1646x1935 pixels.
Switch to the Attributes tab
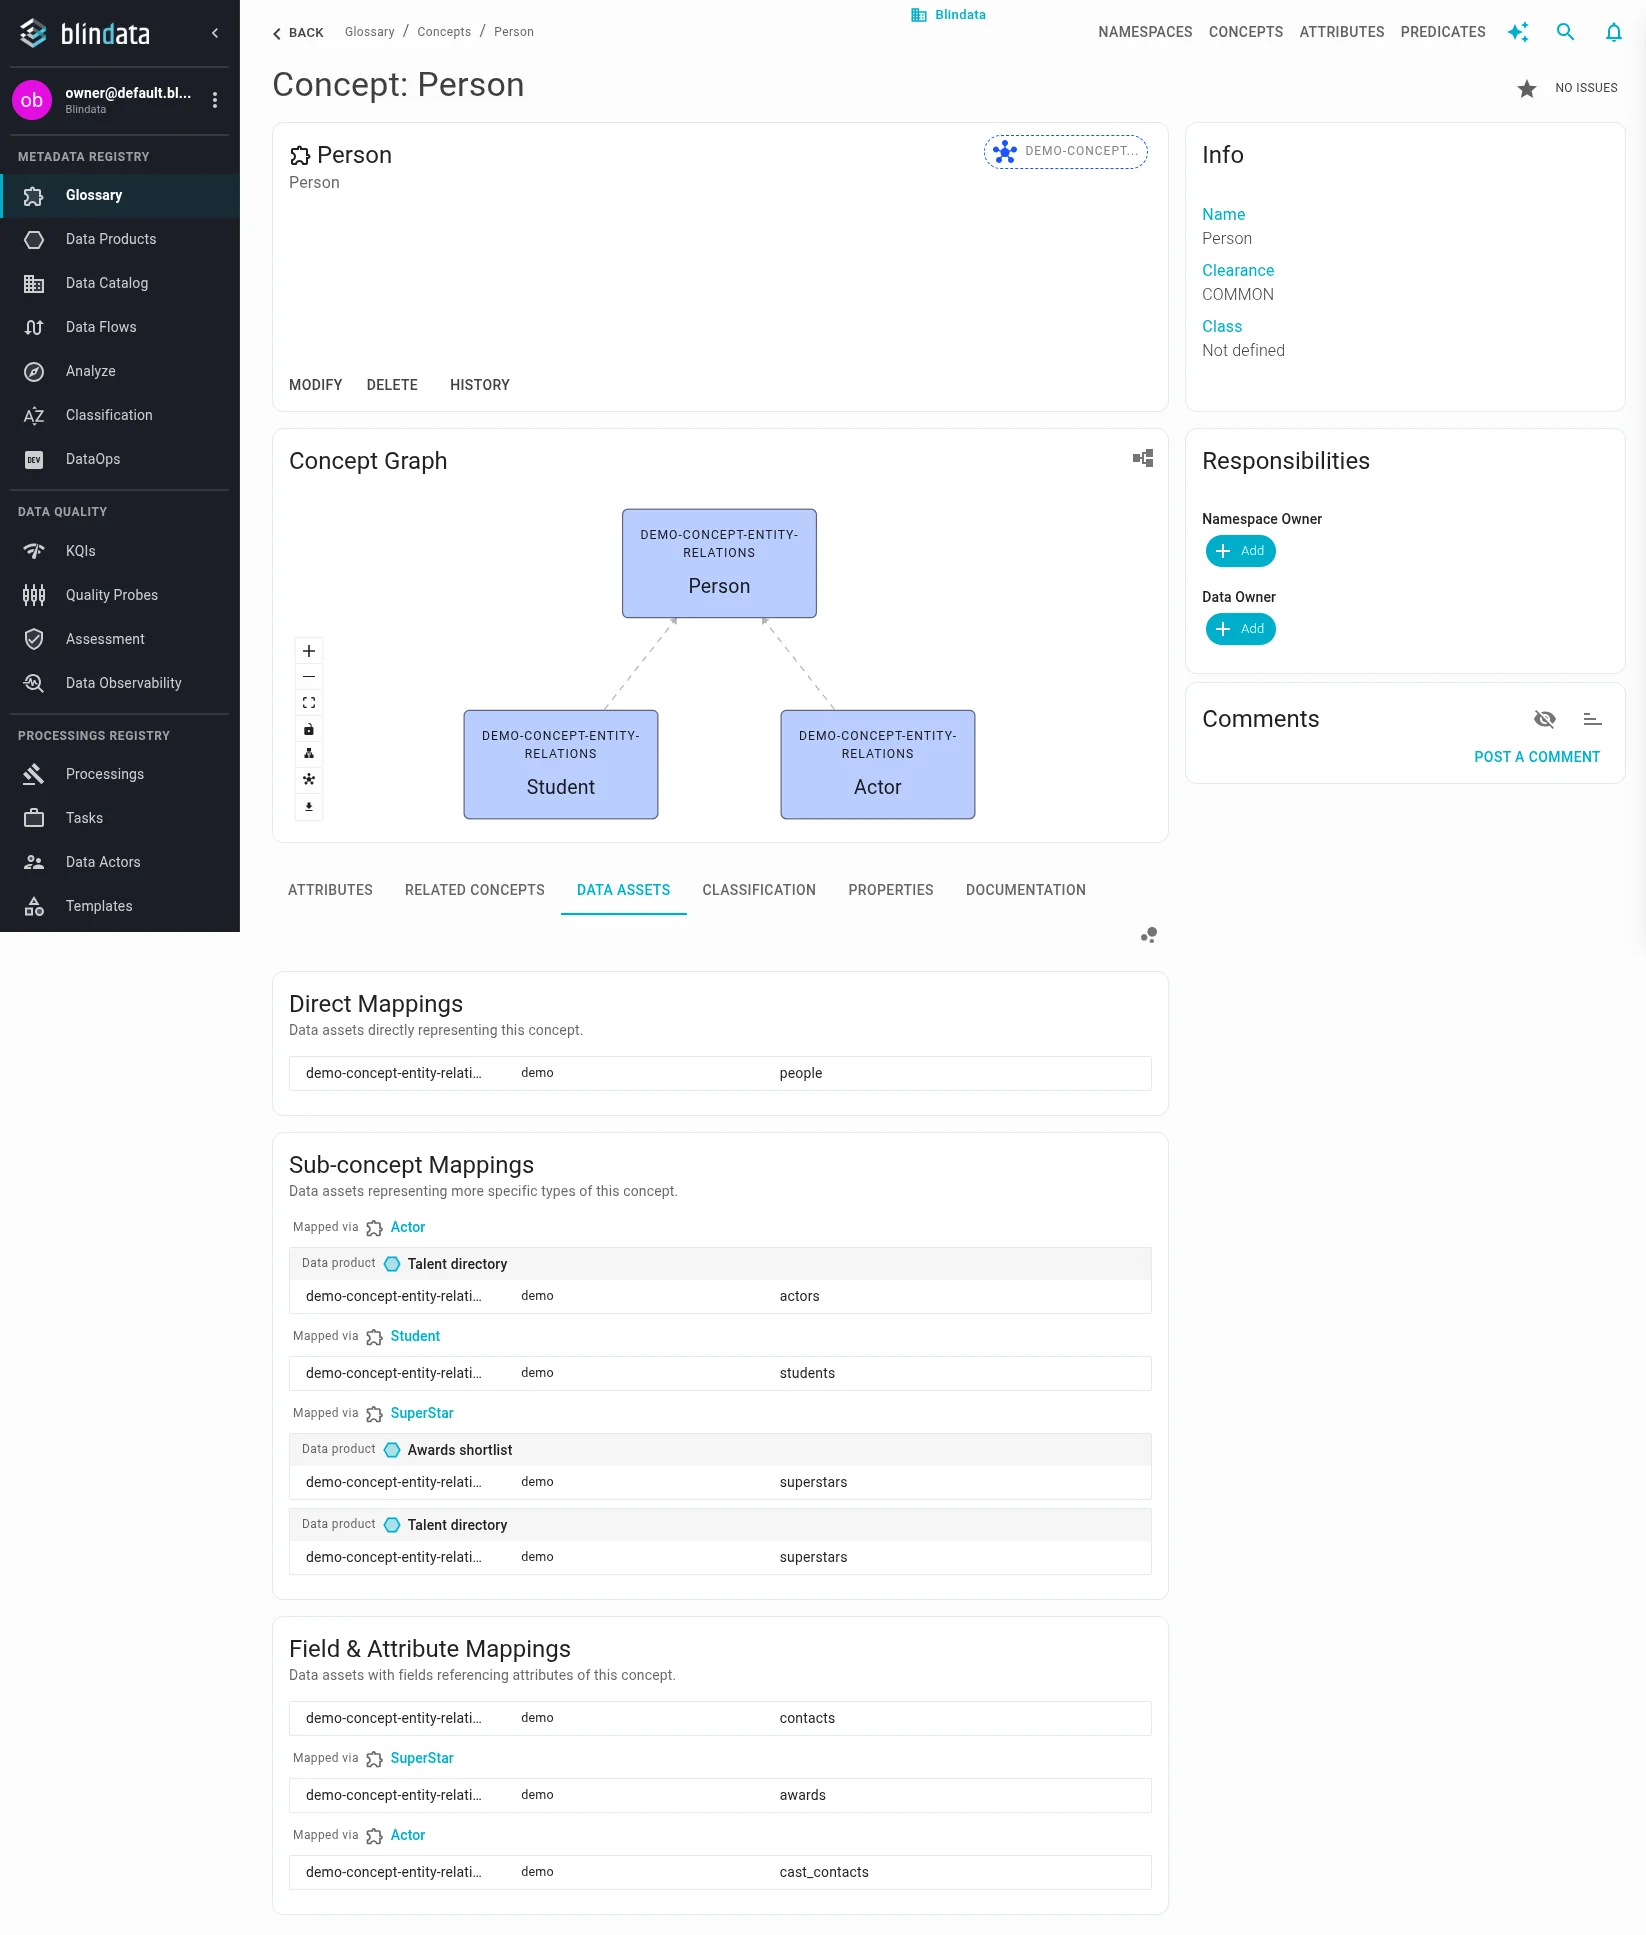point(330,890)
